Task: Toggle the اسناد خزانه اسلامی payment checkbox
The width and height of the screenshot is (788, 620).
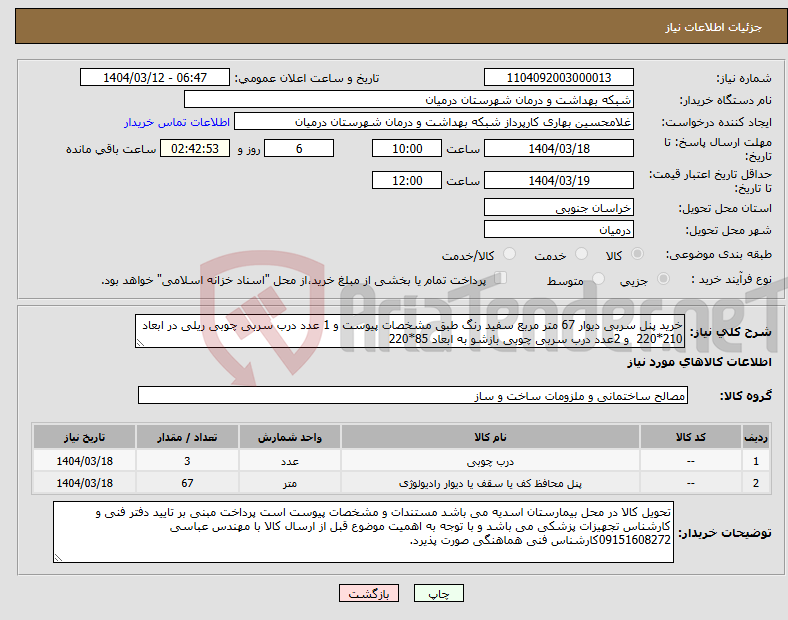Action: 501,278
